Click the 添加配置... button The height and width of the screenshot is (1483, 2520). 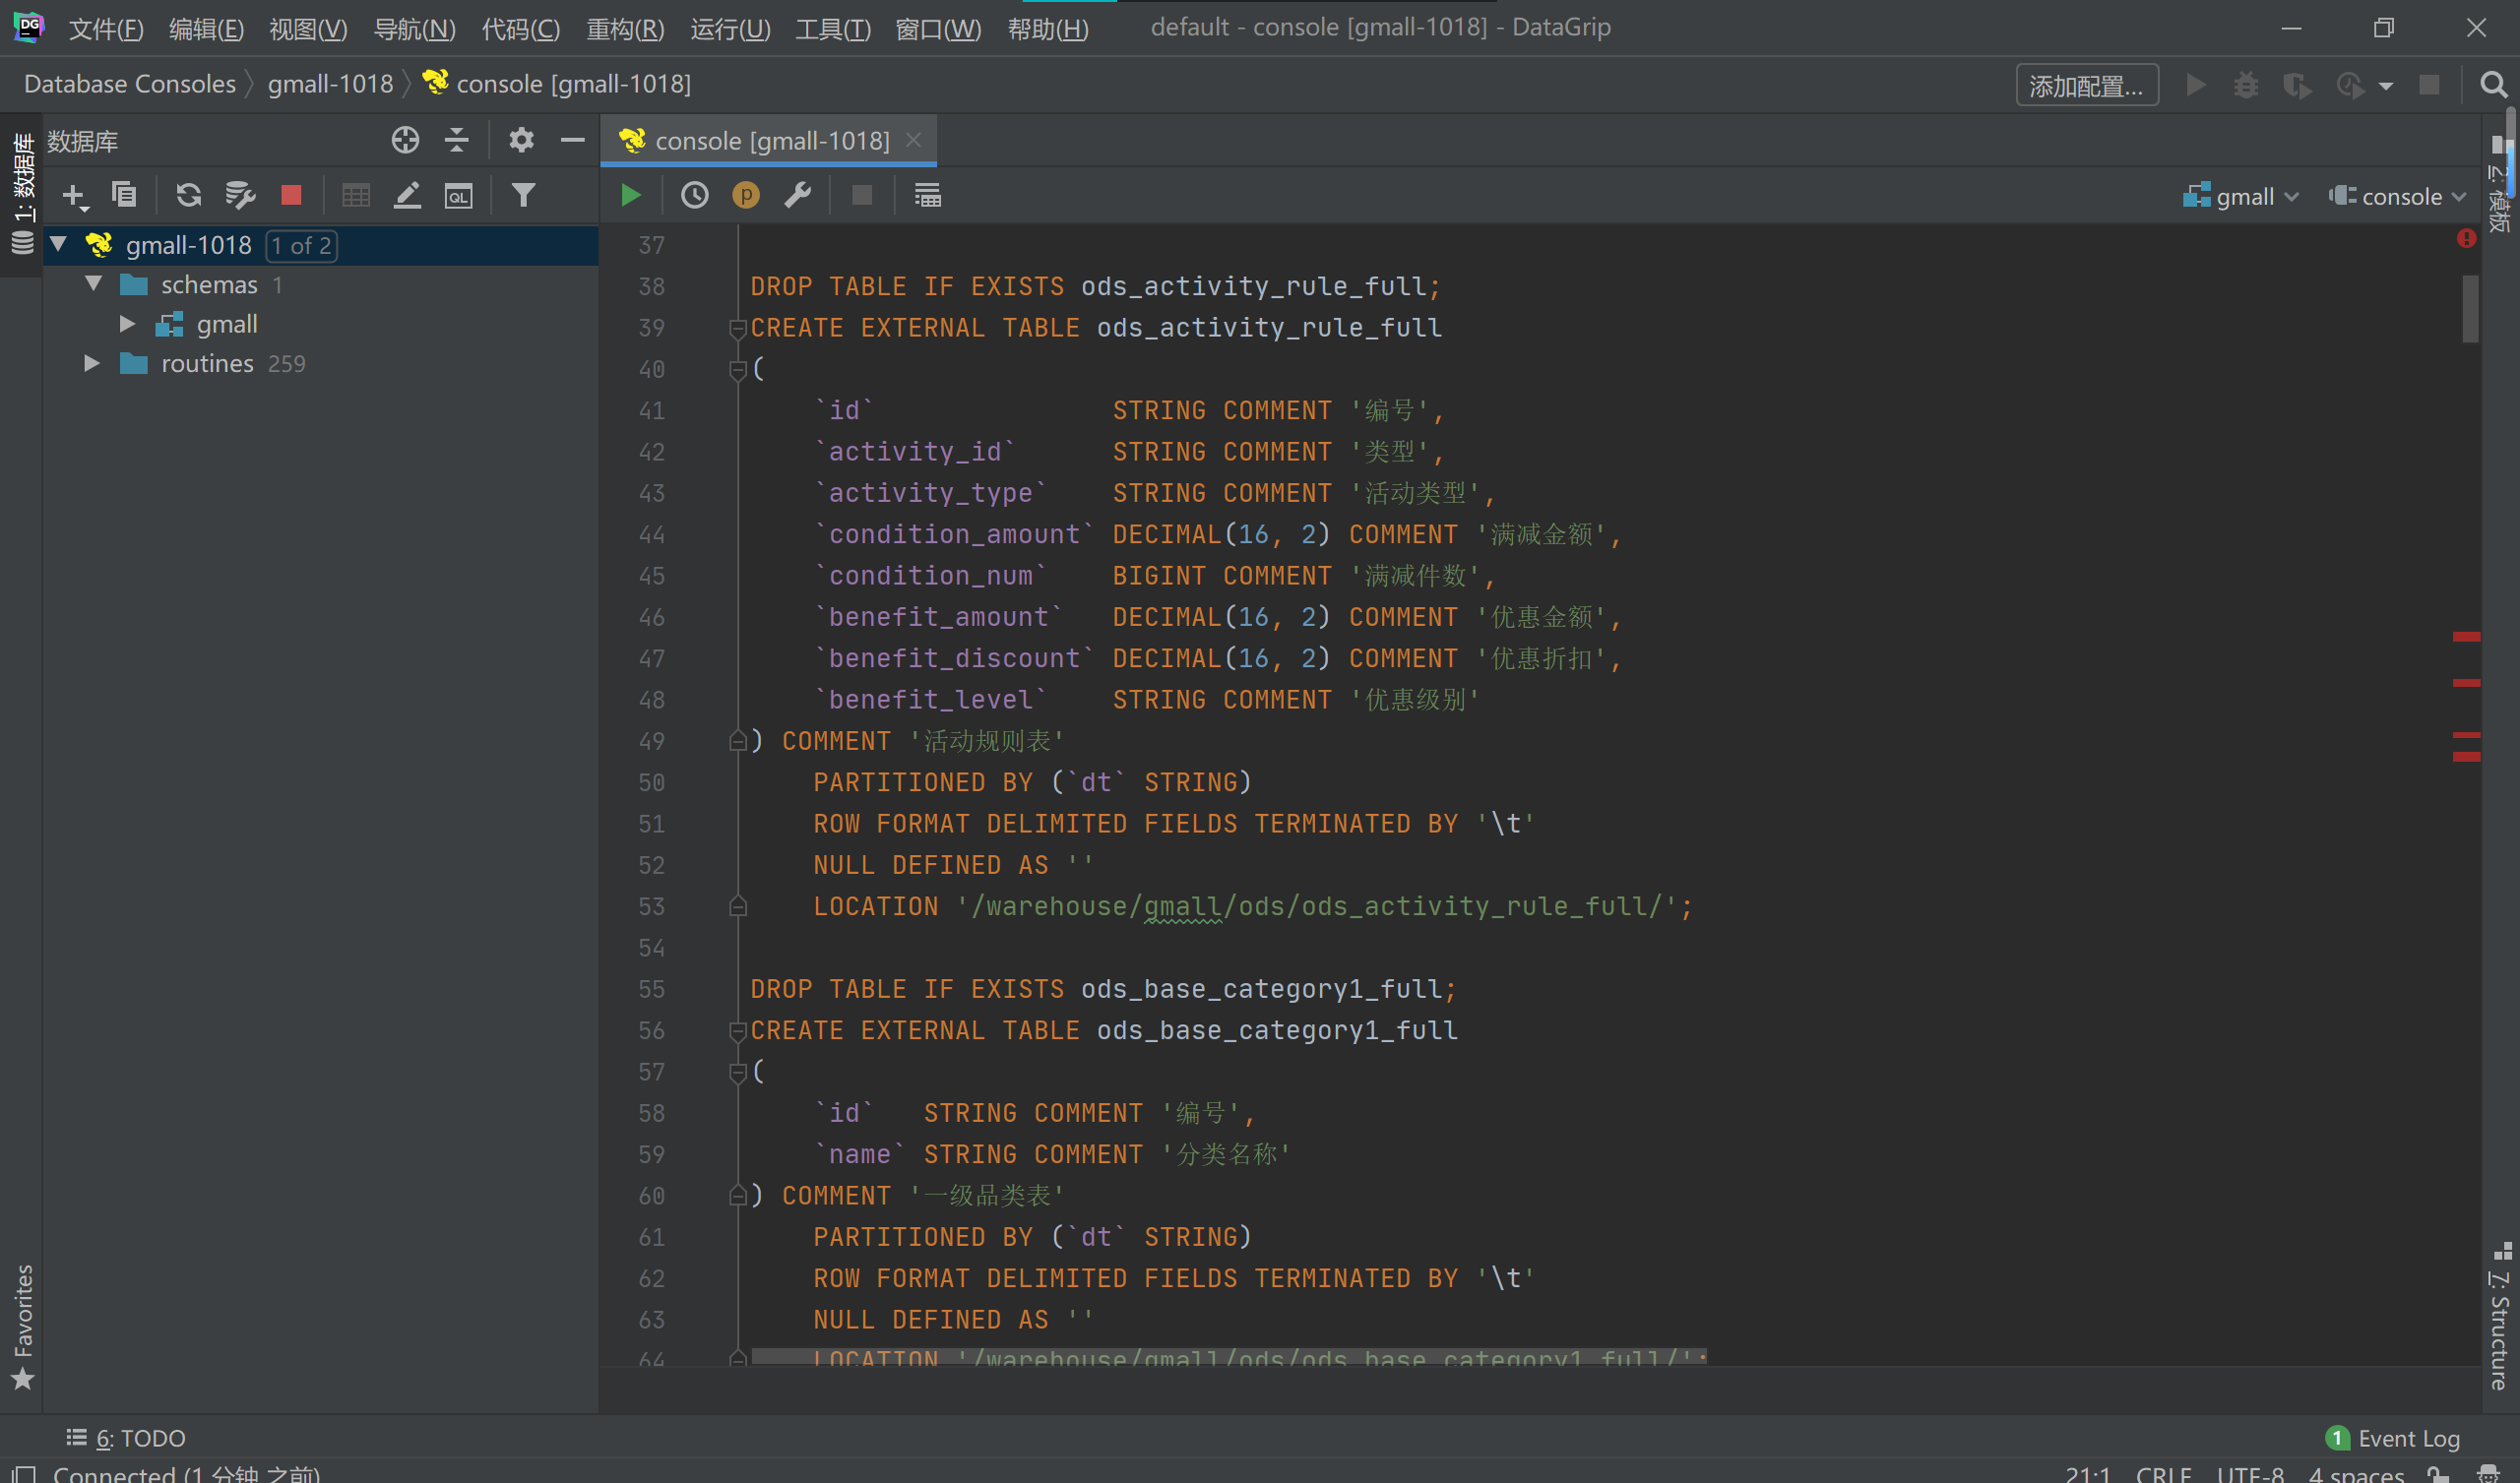click(x=2086, y=86)
